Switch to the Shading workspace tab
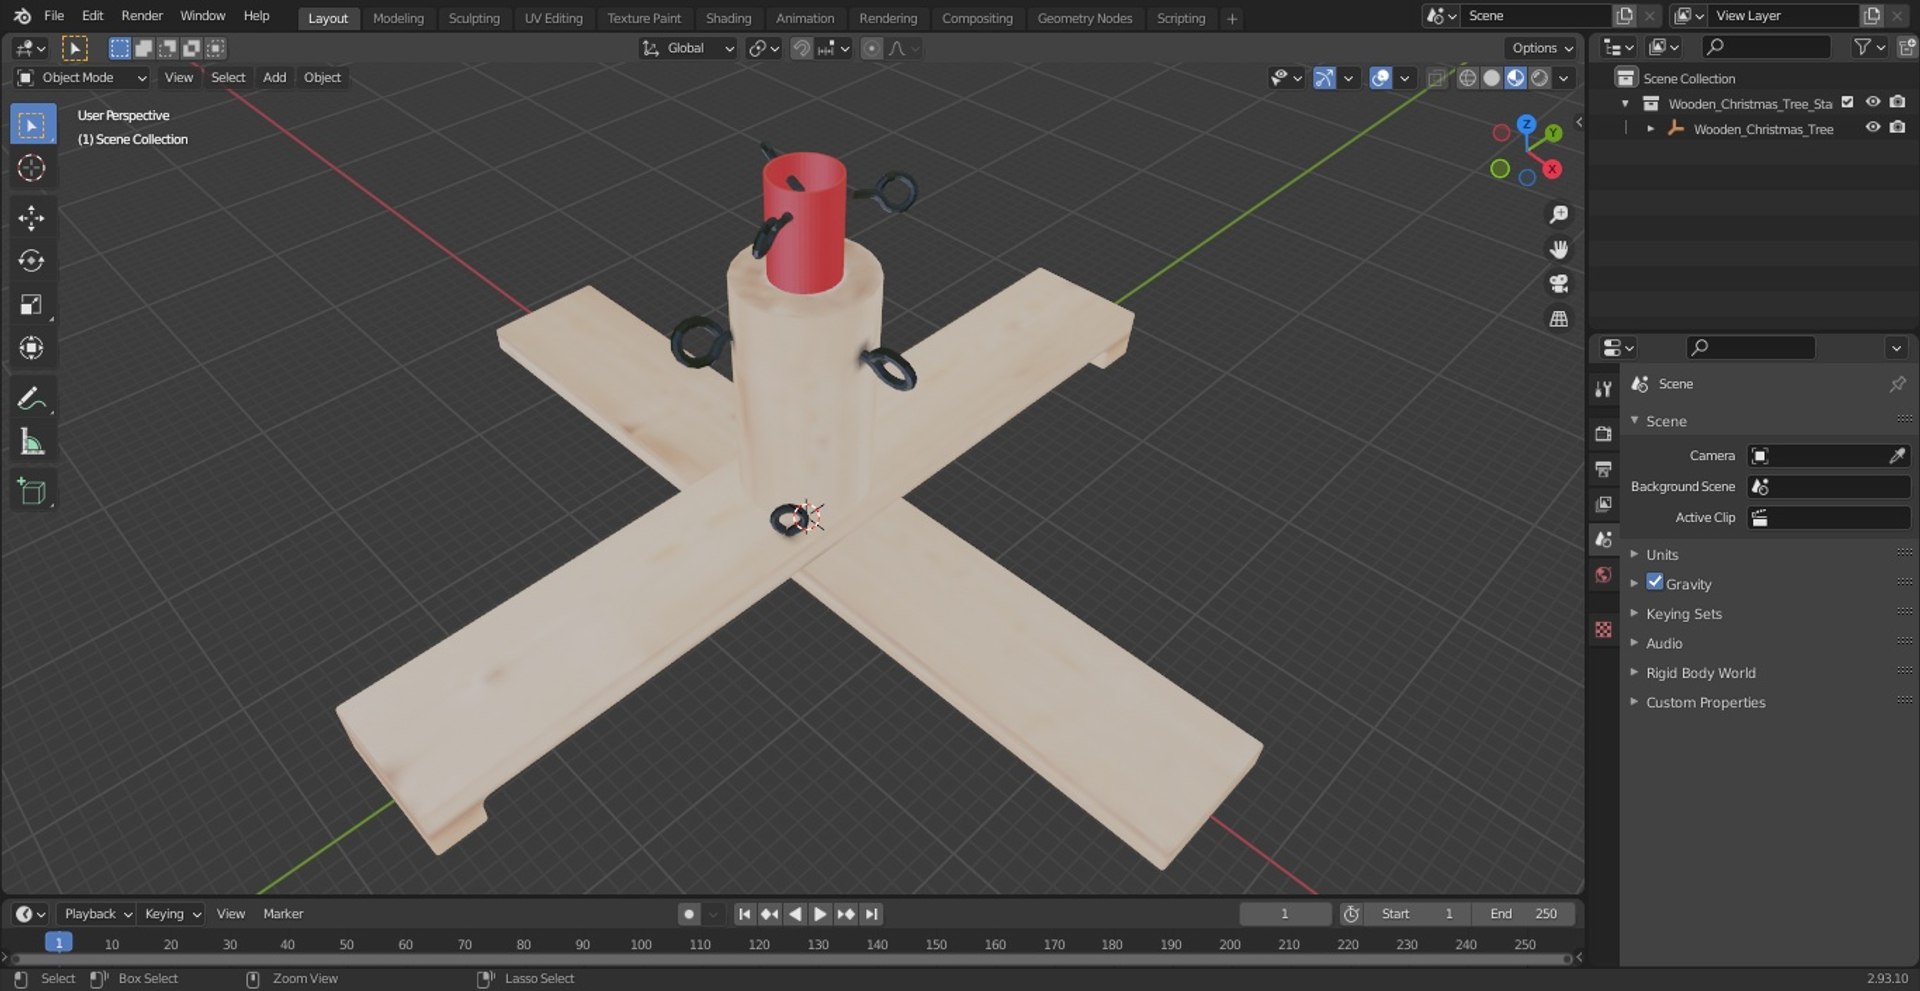The image size is (1920, 991). [728, 18]
